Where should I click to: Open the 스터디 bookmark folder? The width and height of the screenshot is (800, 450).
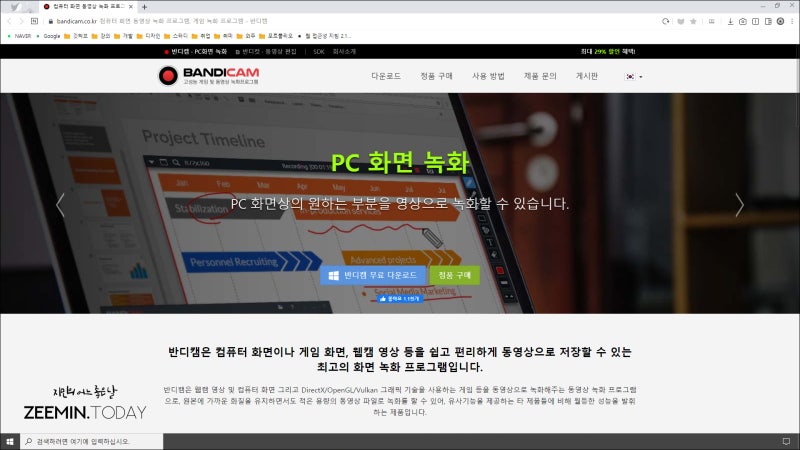point(176,36)
